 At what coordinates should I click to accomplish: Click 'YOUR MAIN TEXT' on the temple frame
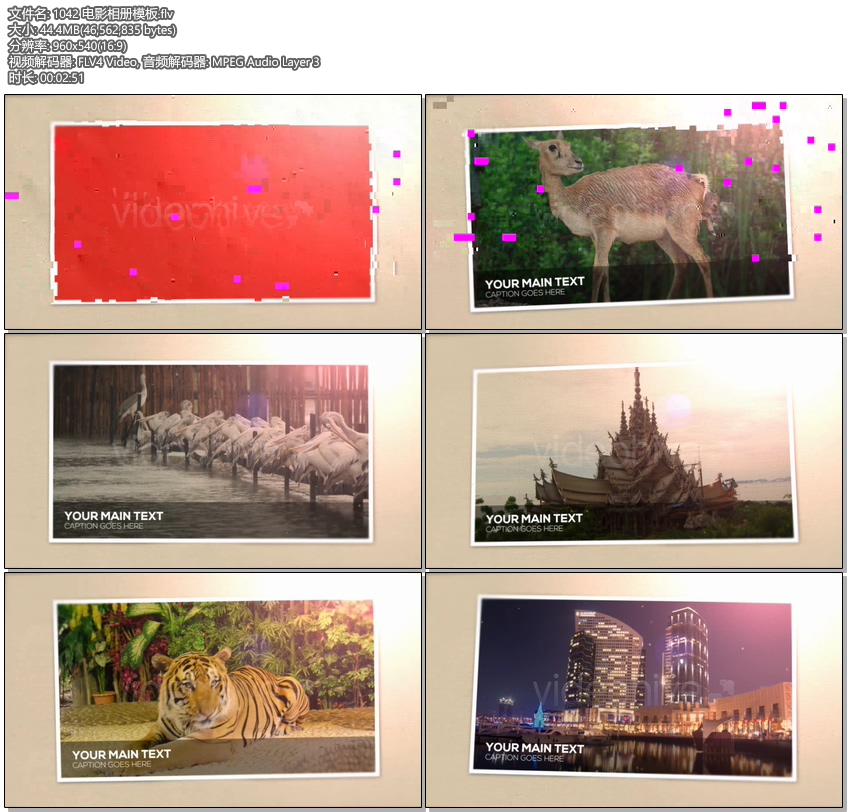(534, 518)
